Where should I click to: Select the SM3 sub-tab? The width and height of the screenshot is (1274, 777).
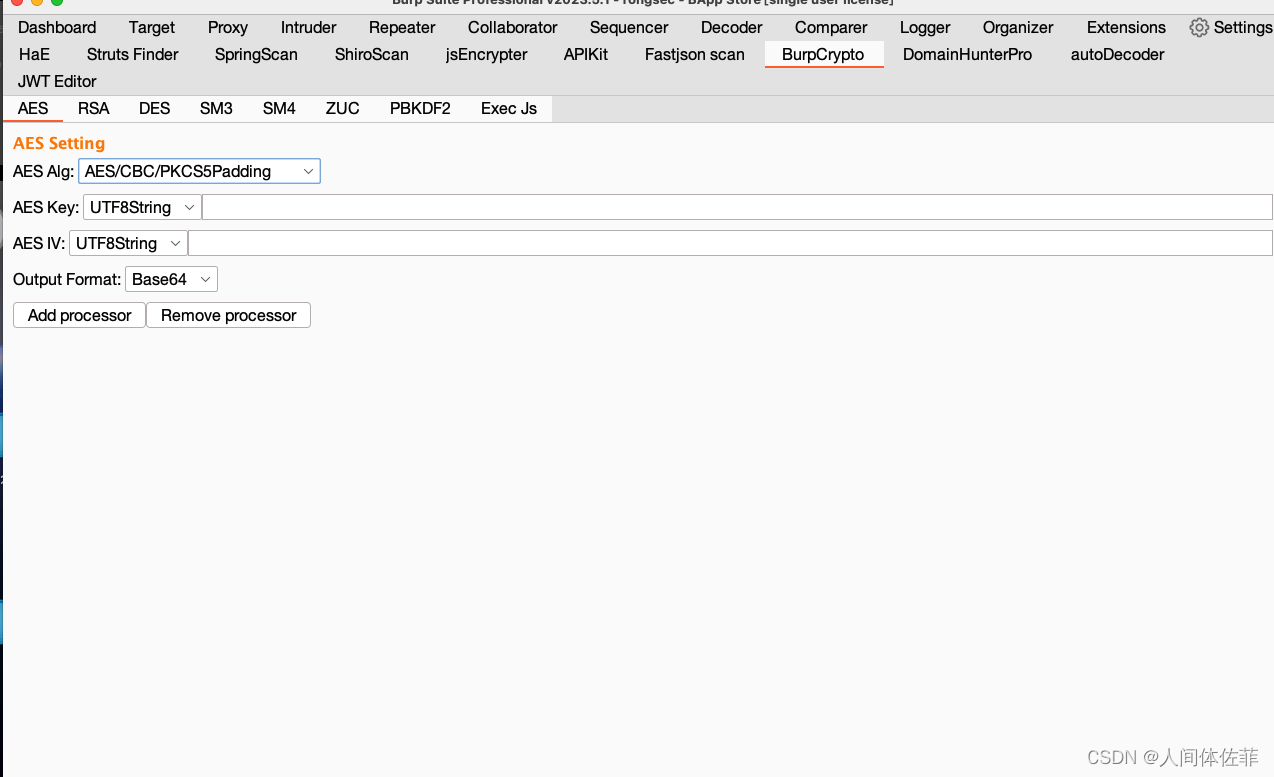point(216,108)
